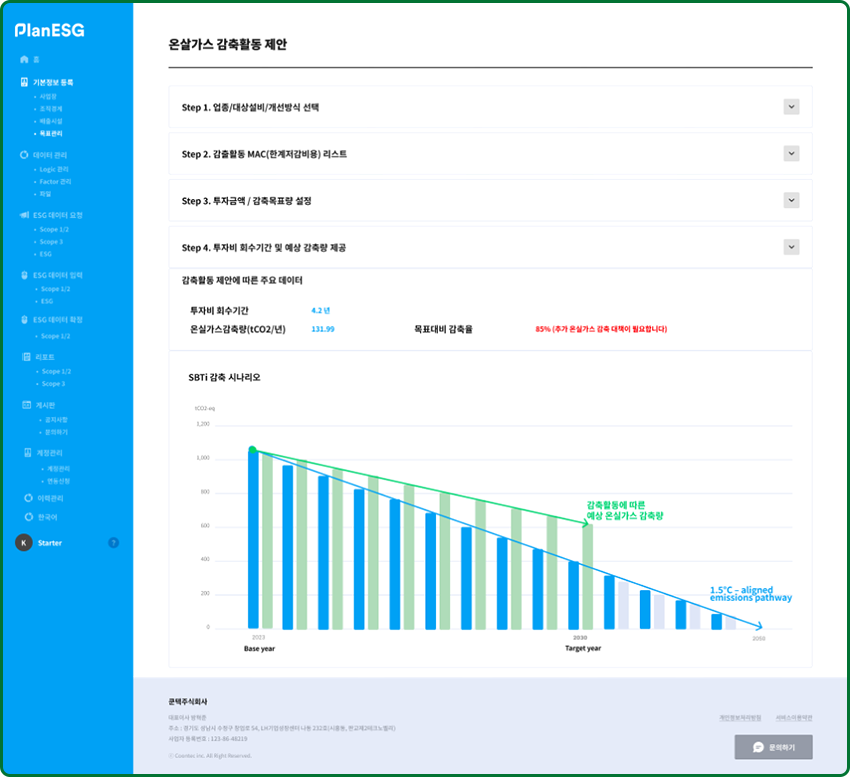Viewport: 850px width, 777px height.
Task: Click the 이력관리 history icon
Action: [x=26, y=498]
